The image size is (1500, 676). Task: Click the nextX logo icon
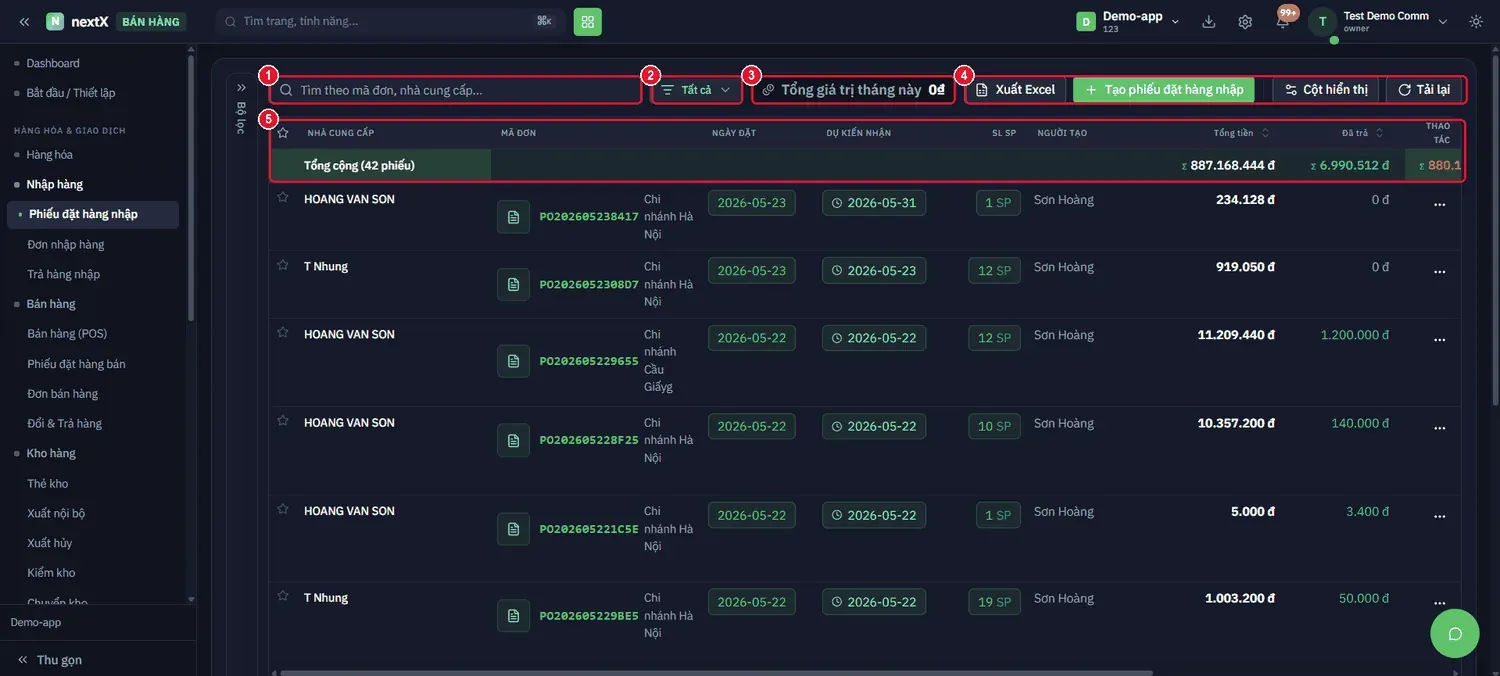55,21
